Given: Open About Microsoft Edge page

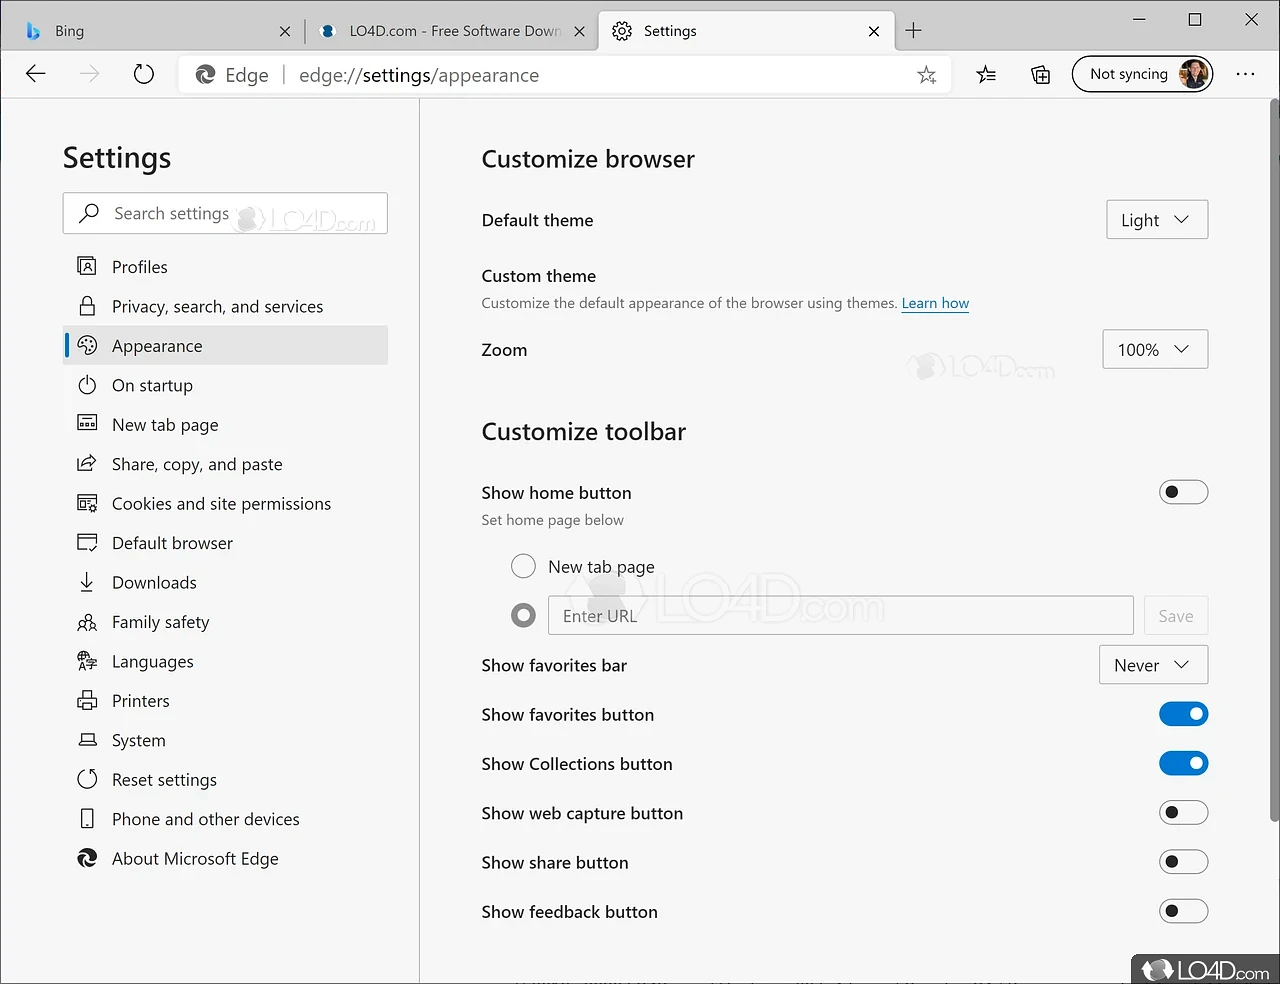Looking at the screenshot, I should [x=225, y=858].
